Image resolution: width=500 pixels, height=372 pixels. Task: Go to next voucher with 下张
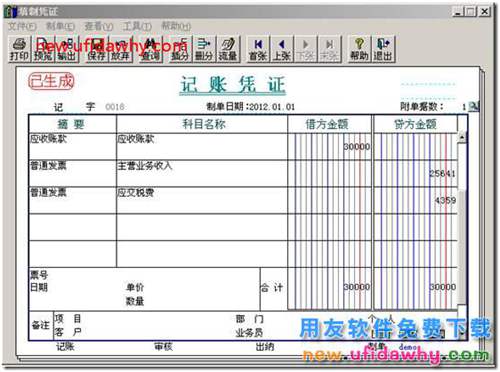point(305,49)
